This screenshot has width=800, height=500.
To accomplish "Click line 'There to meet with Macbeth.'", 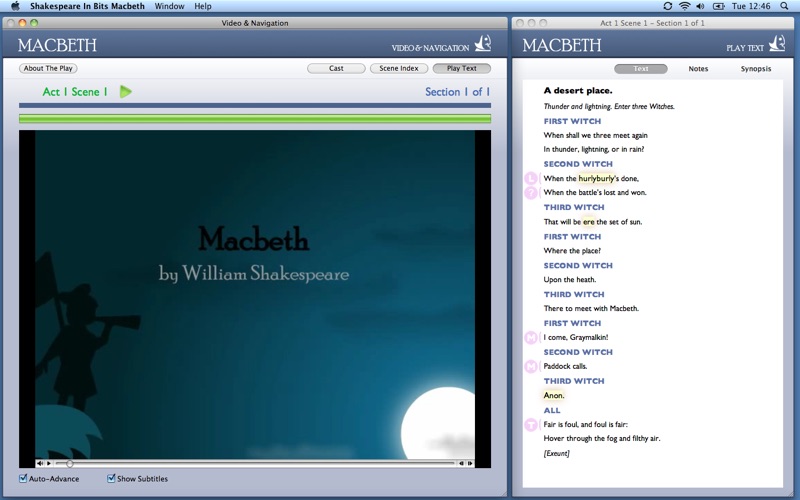I will coord(591,308).
